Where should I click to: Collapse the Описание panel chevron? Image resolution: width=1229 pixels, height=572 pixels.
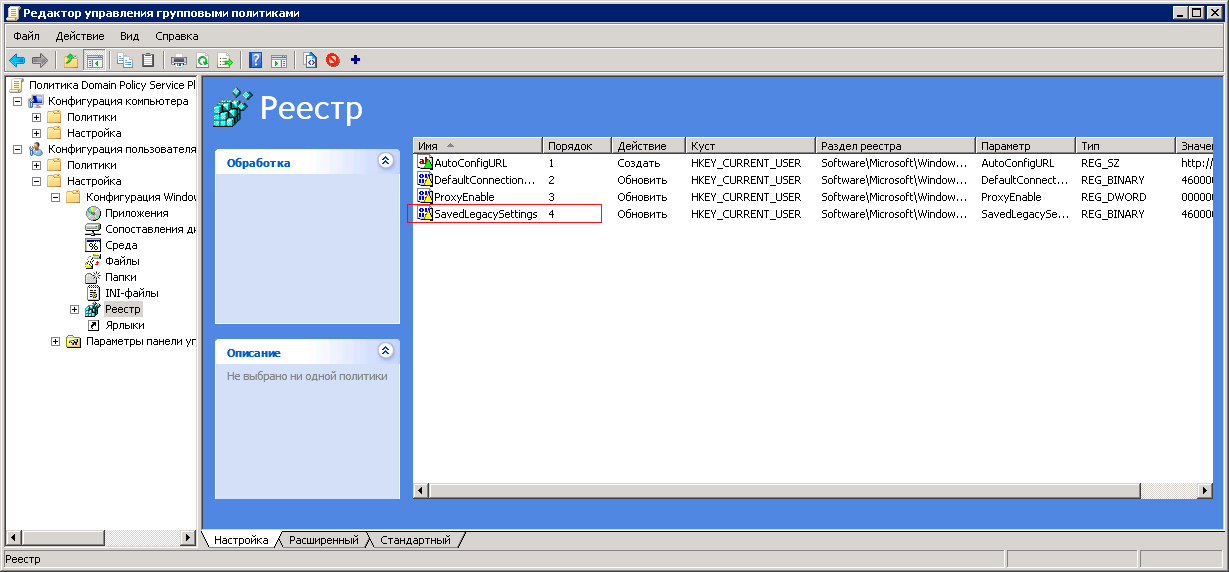[x=386, y=351]
